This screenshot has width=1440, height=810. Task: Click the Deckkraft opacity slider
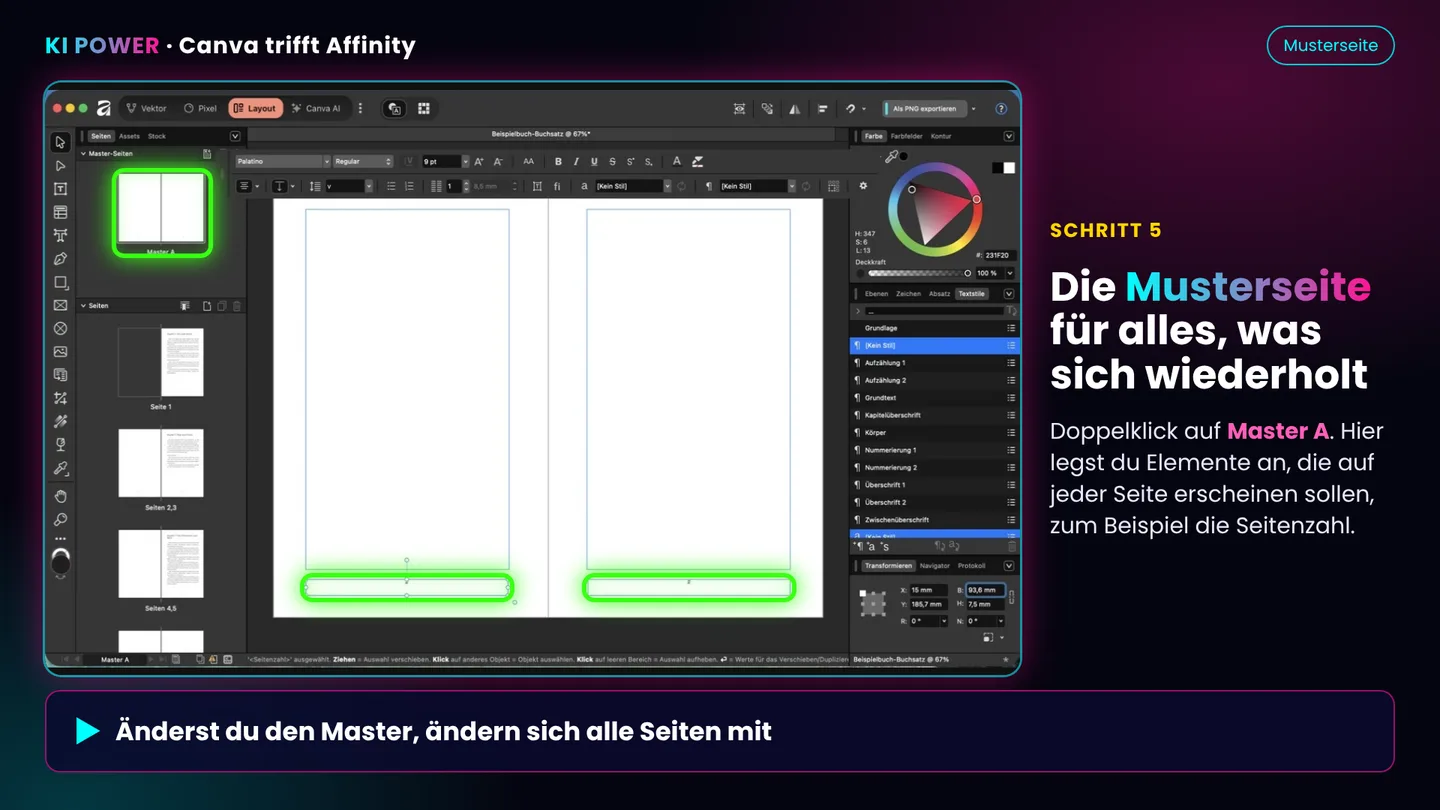pyautogui.click(x=919, y=273)
